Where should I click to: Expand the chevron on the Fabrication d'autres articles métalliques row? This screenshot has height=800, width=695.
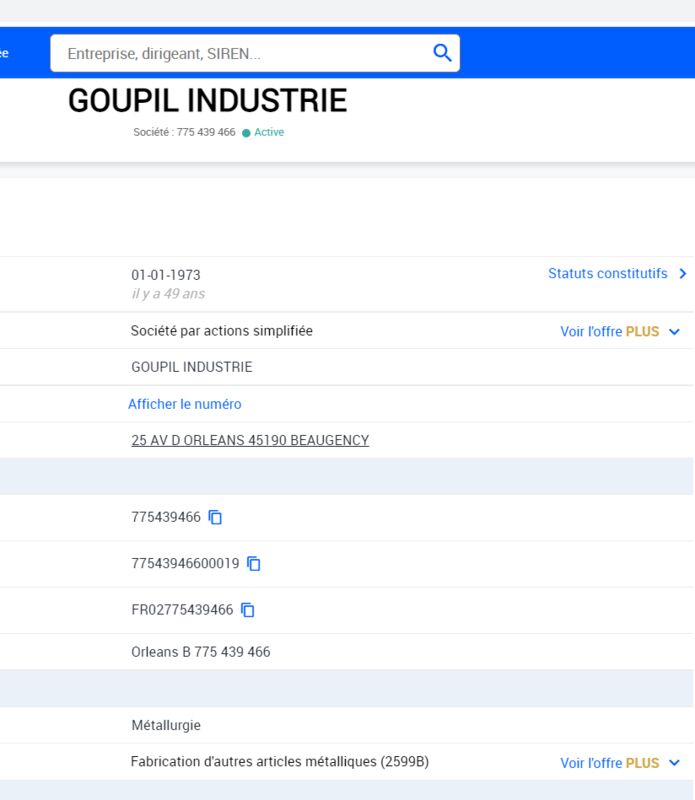(675, 763)
